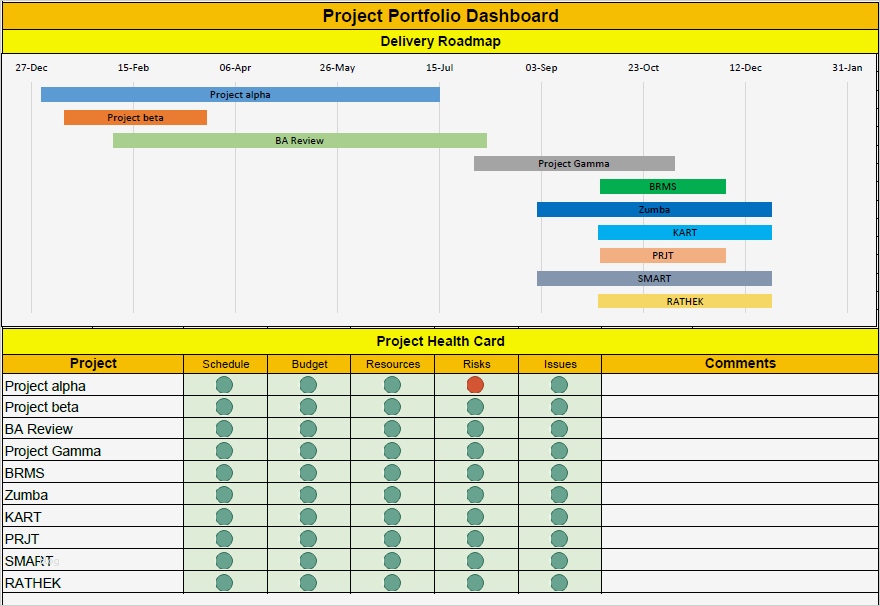Viewport: 880px width, 606px height.
Task: Select the Budget status dot for Project Gamma
Action: tap(307, 450)
